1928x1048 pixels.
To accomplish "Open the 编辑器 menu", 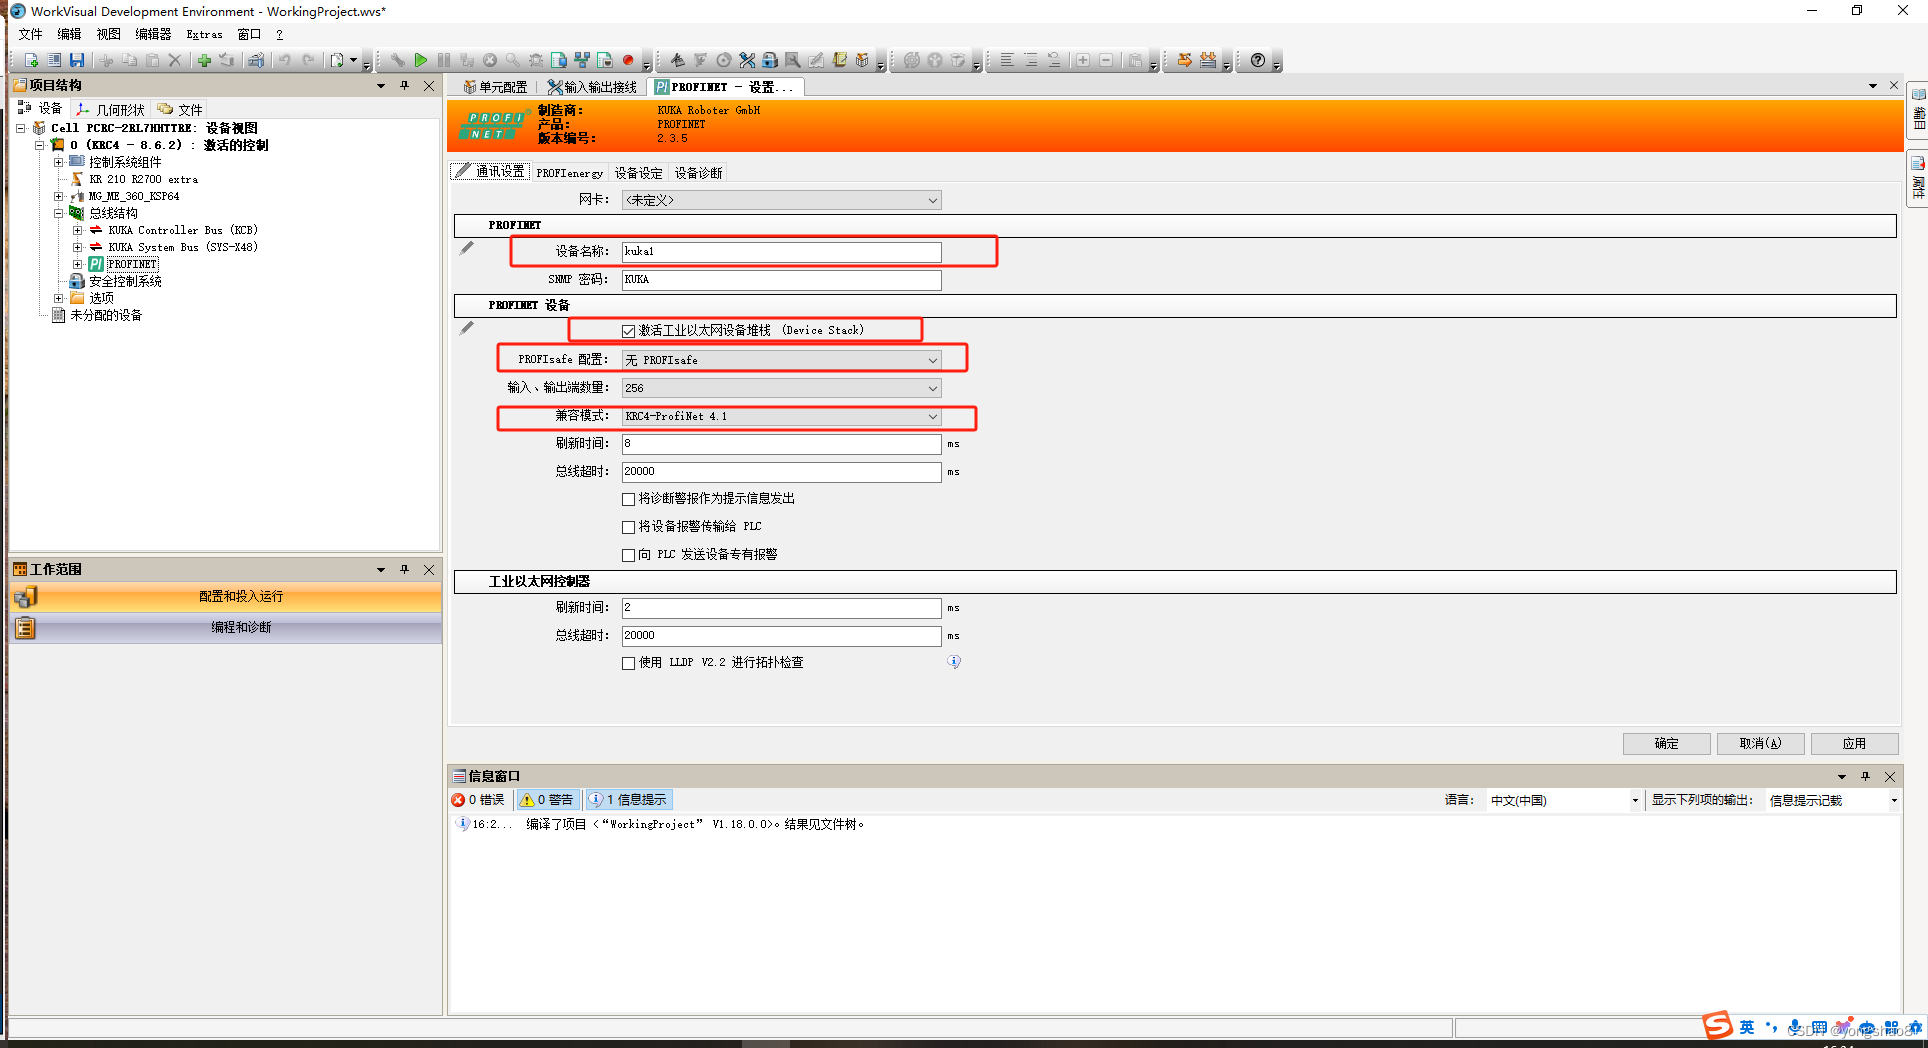I will [153, 34].
